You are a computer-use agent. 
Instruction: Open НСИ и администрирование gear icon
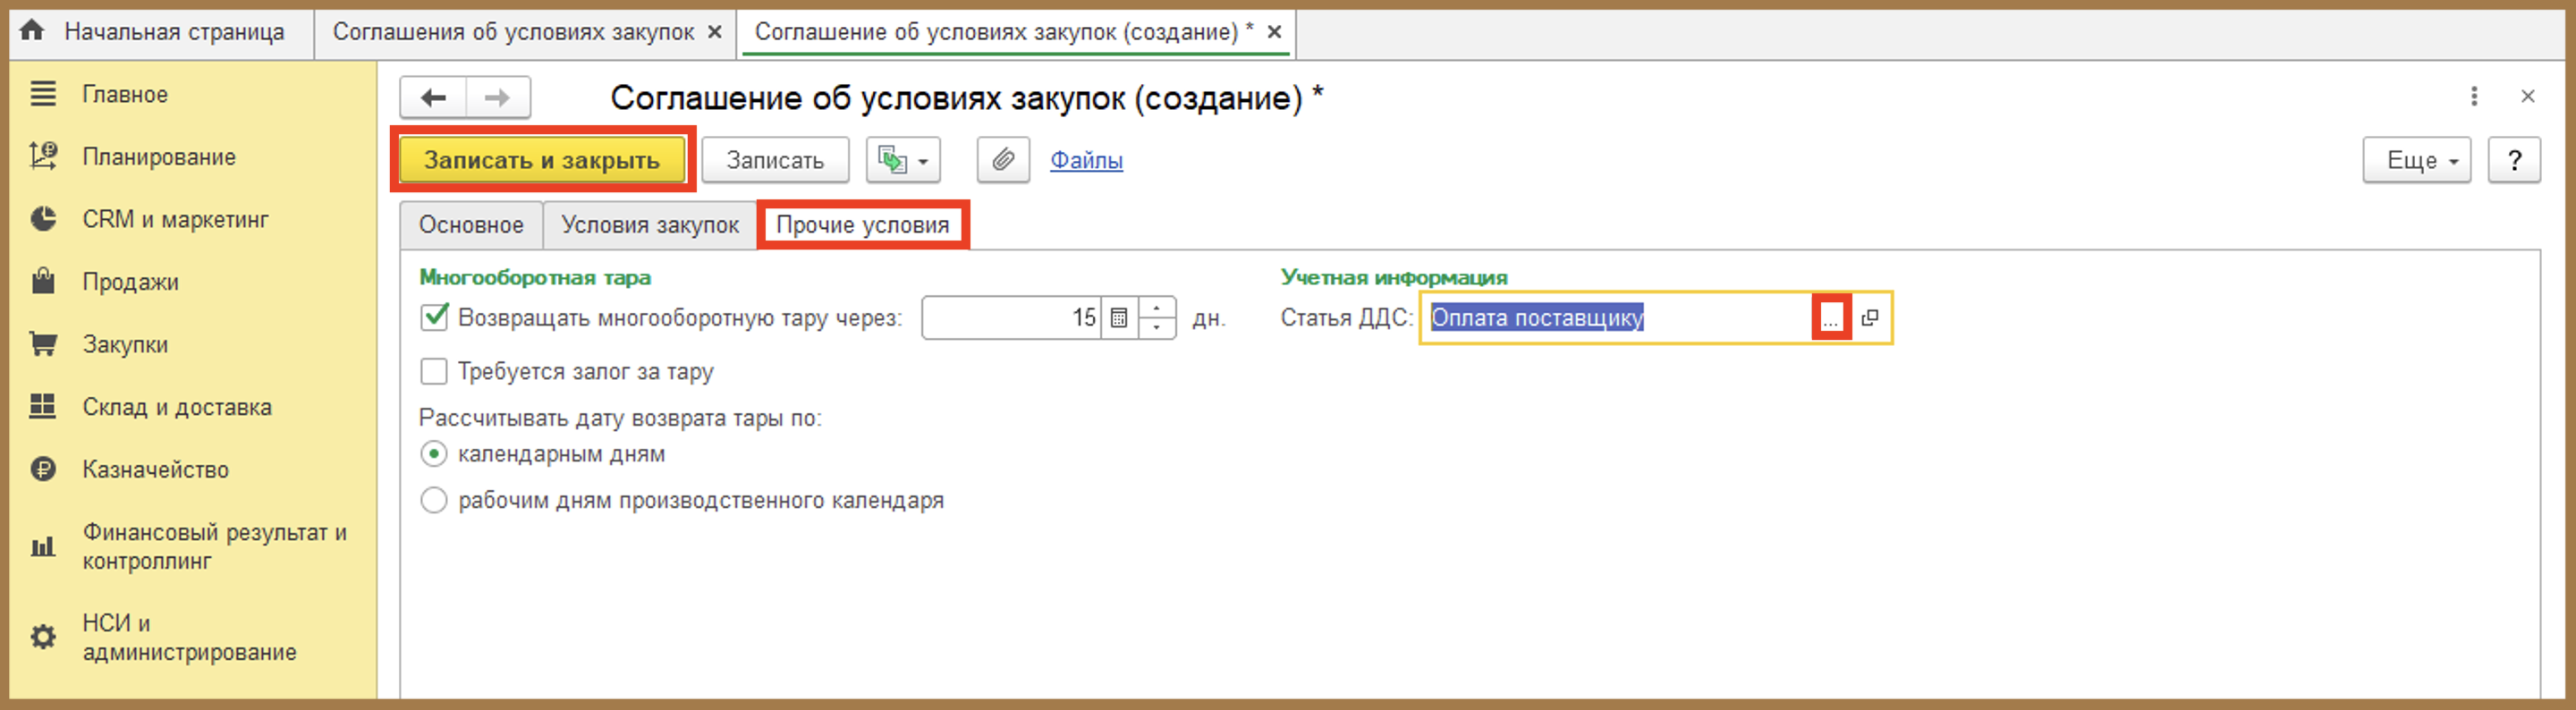point(43,637)
